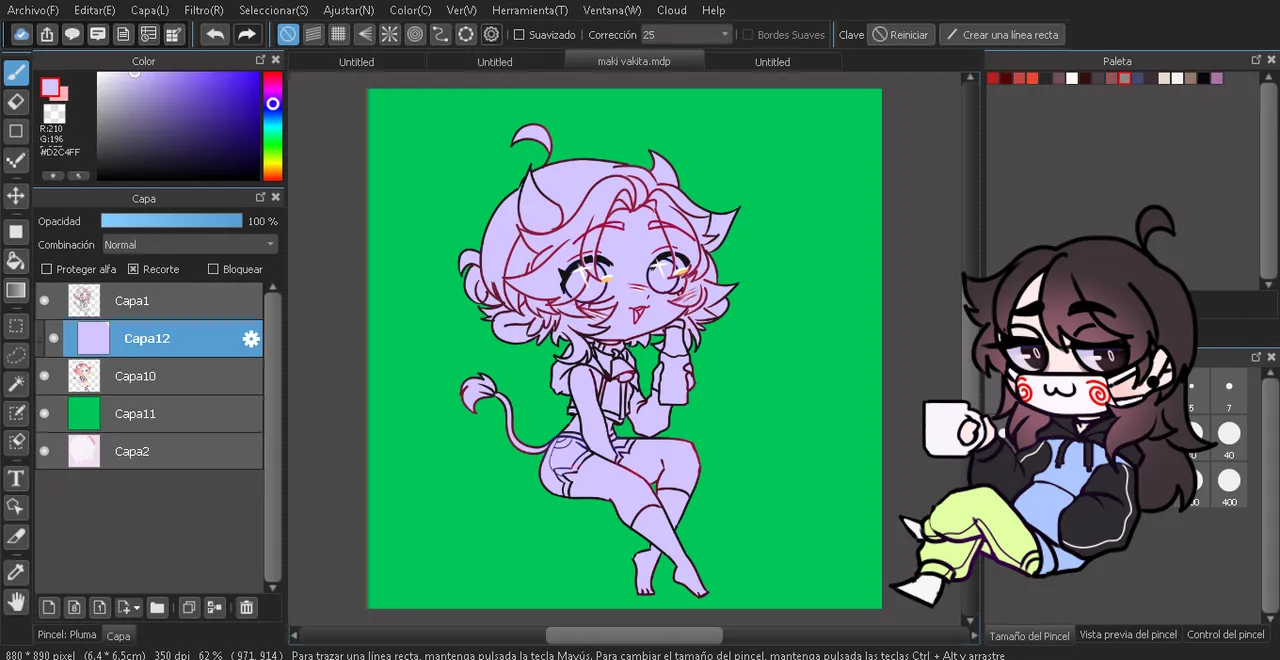This screenshot has height=660, width=1280.
Task: Select the Bucket fill tool
Action: pos(16,261)
